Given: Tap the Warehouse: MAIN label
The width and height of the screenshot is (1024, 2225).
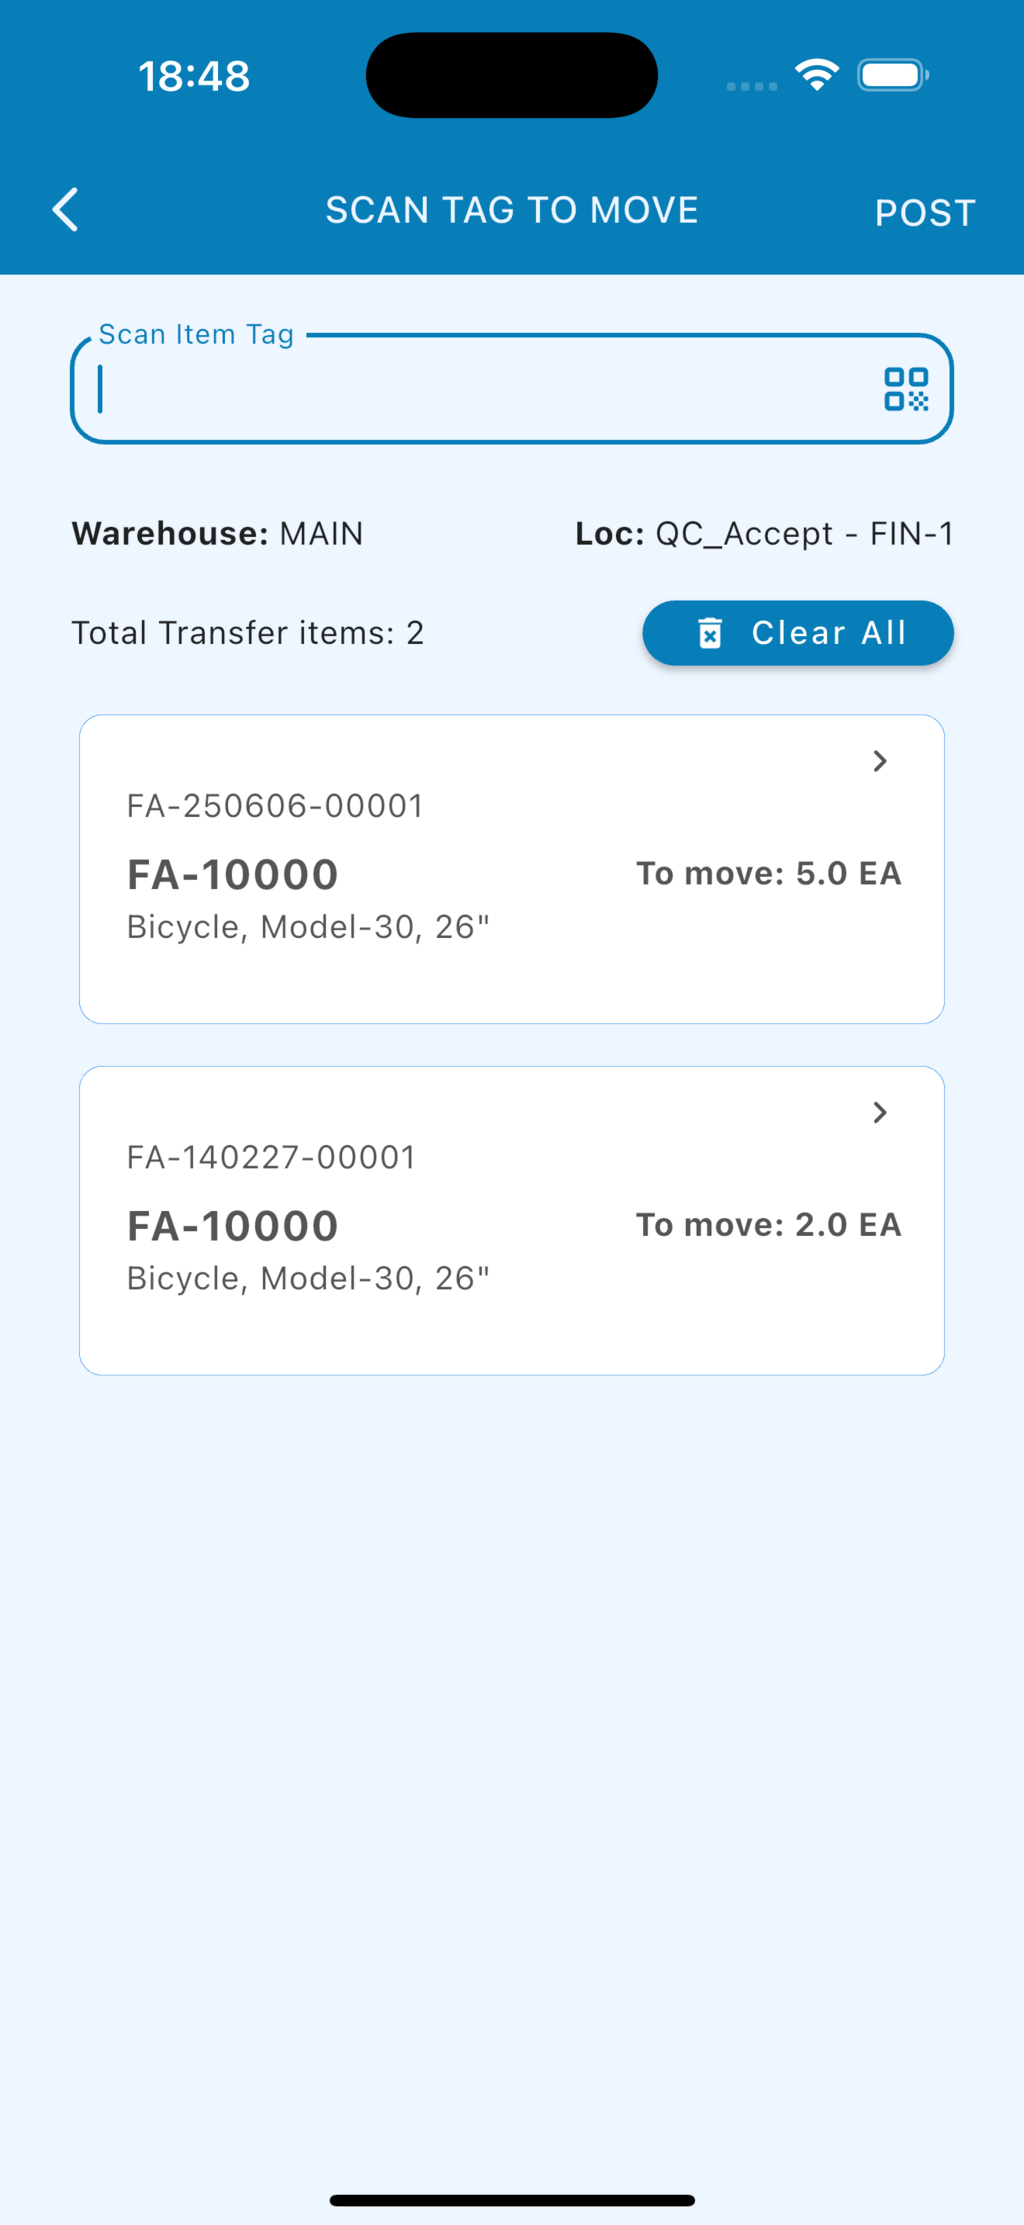Looking at the screenshot, I should [217, 533].
